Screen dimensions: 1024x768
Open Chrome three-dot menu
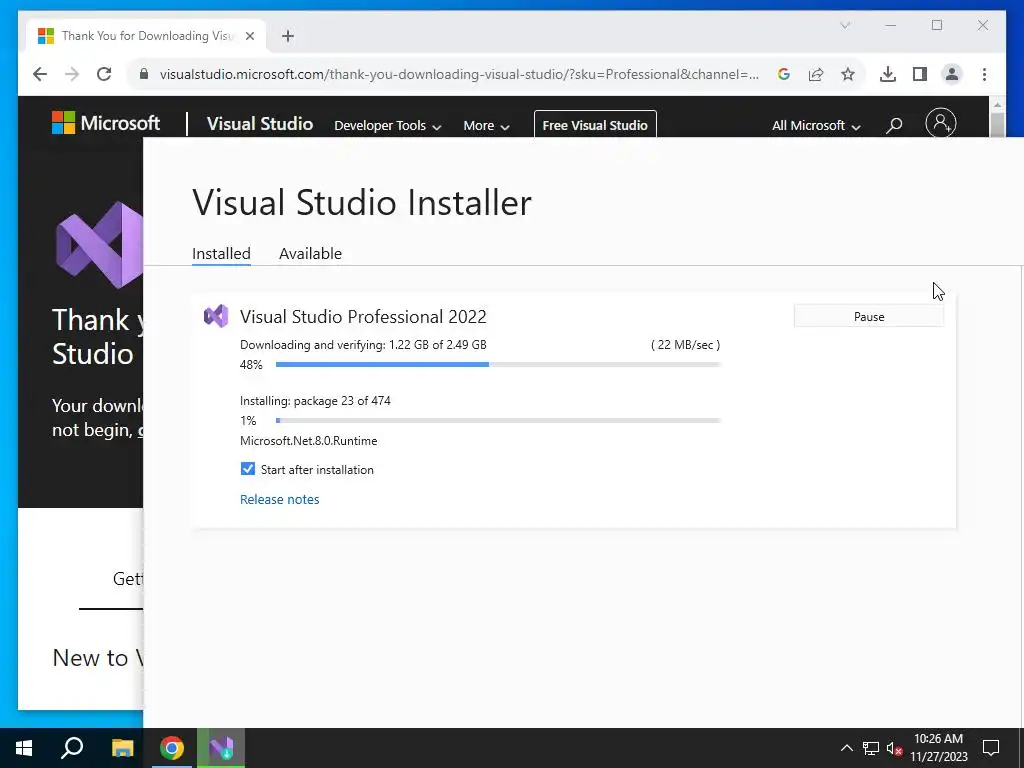(x=984, y=74)
